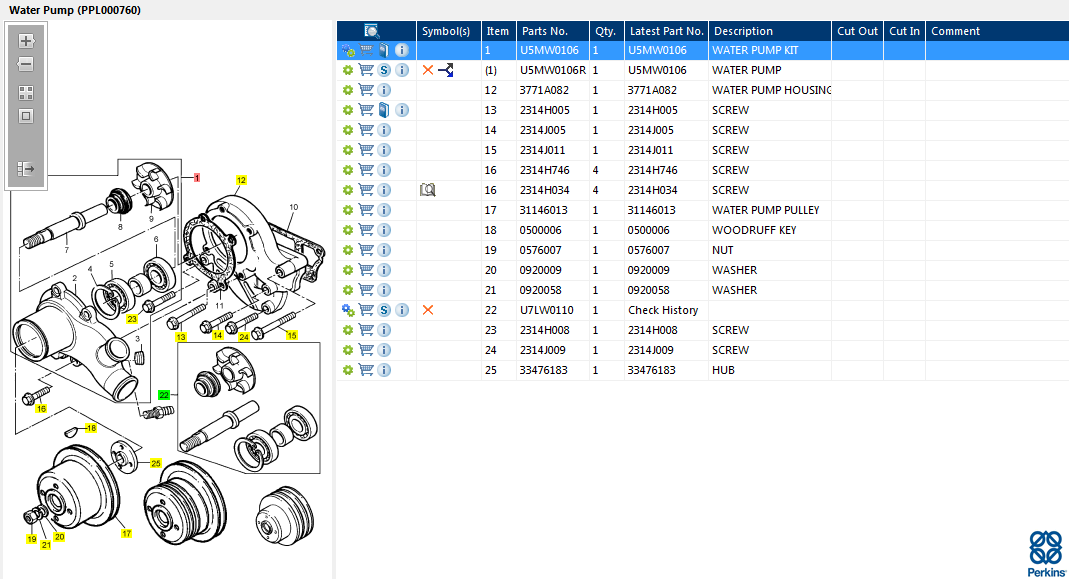
Task: Add WATER PUMP HOUSING 3771A082 to the cart
Action: point(366,90)
